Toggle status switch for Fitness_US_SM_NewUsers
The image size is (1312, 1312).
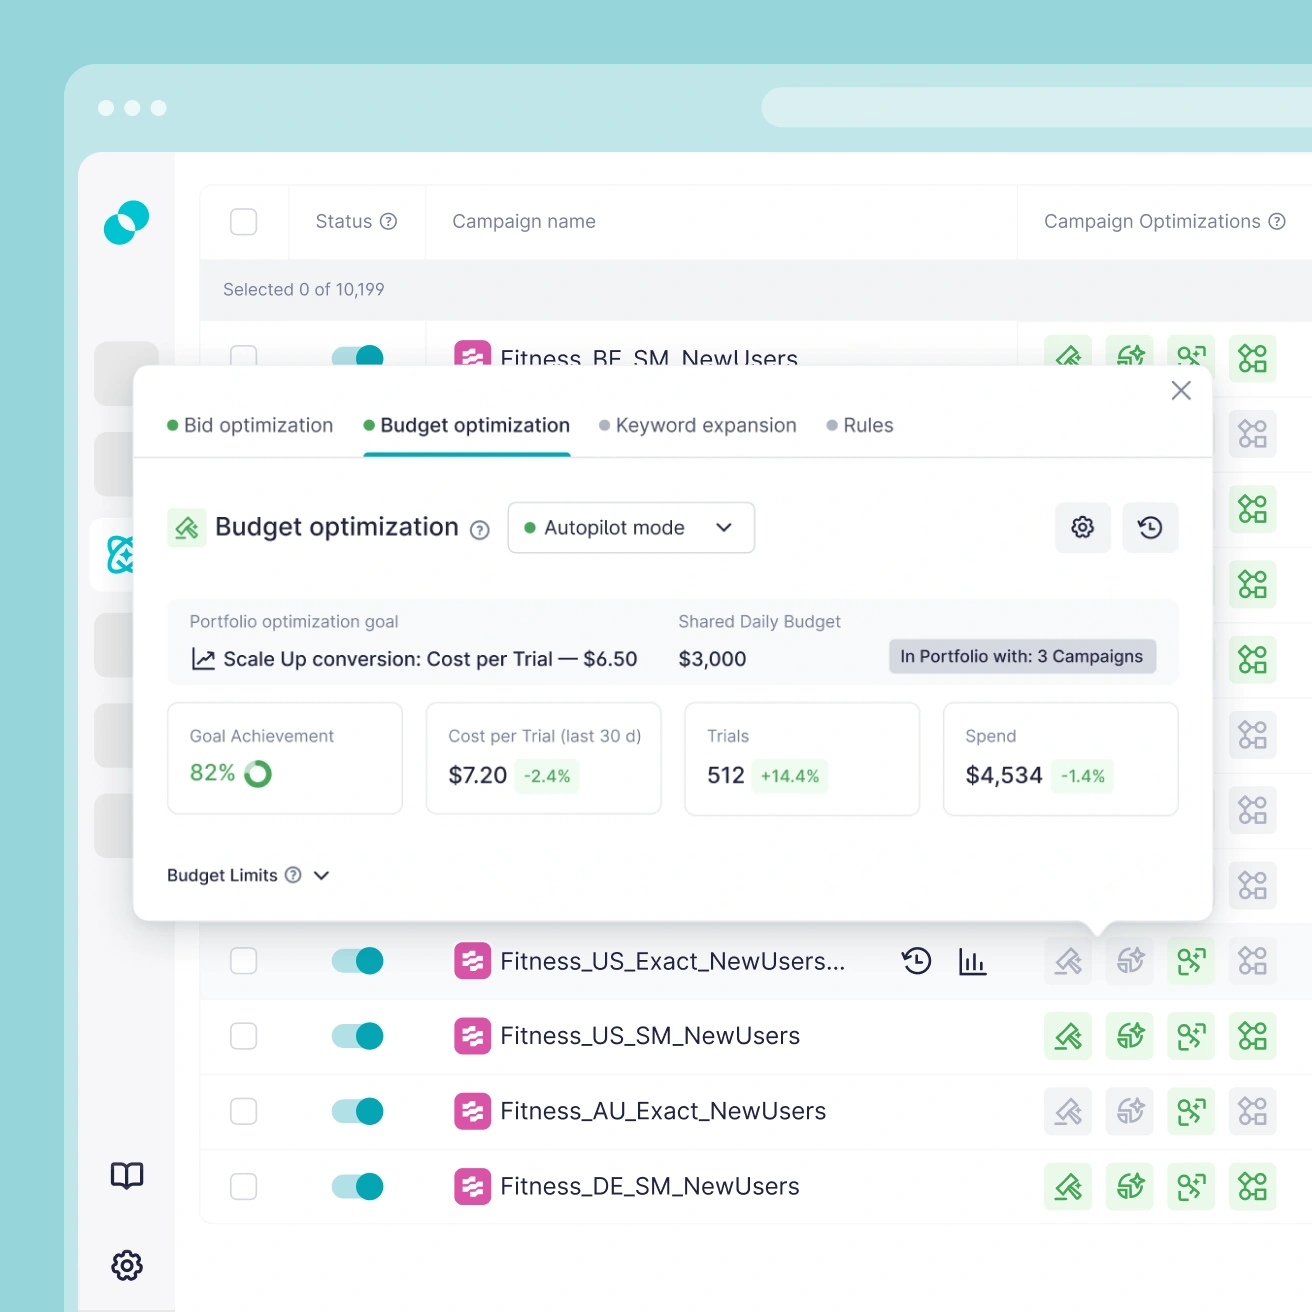(357, 1036)
